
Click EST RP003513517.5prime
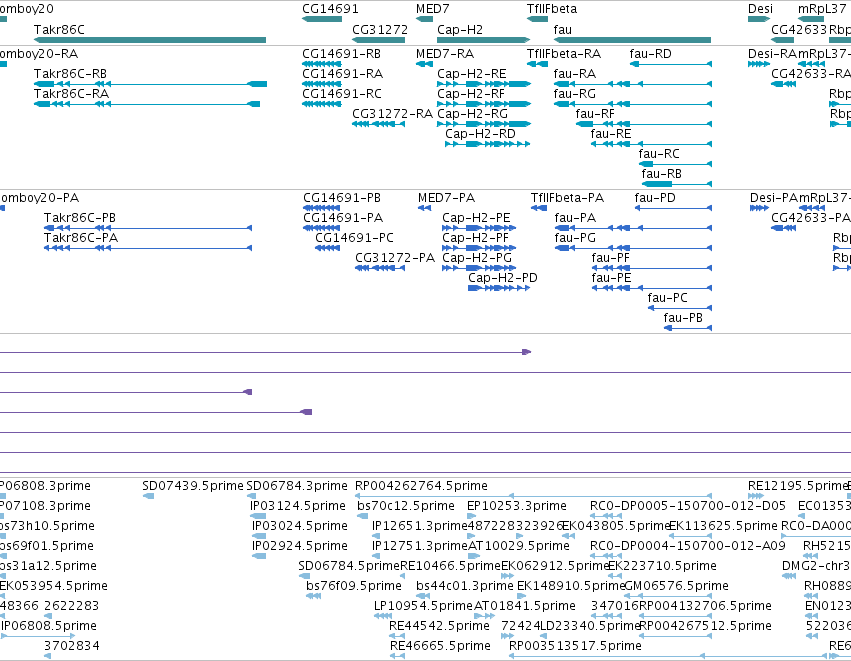[575, 646]
